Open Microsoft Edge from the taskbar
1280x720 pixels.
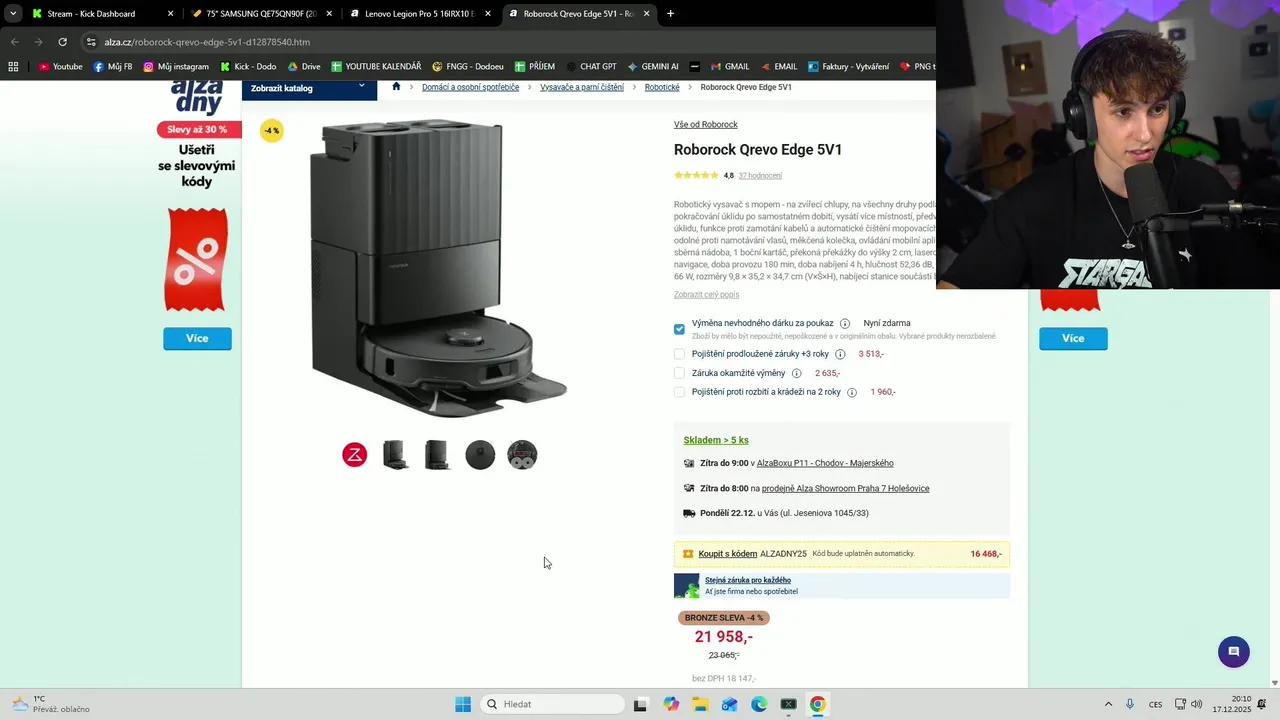click(759, 704)
